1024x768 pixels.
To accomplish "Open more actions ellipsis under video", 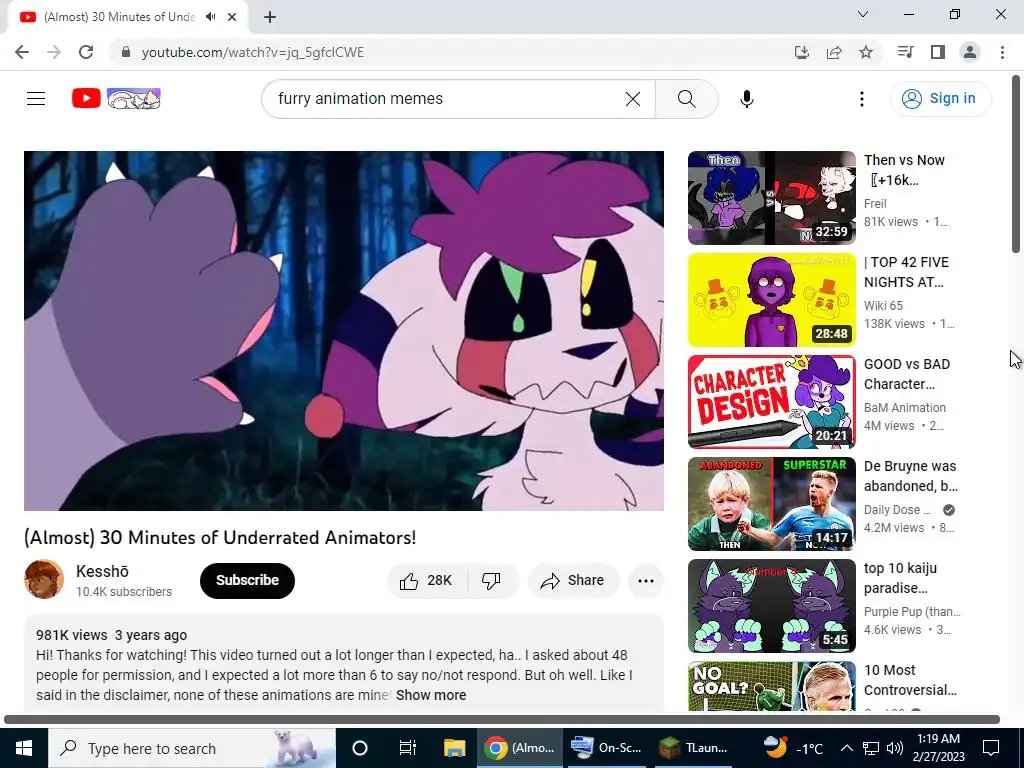I will (646, 581).
